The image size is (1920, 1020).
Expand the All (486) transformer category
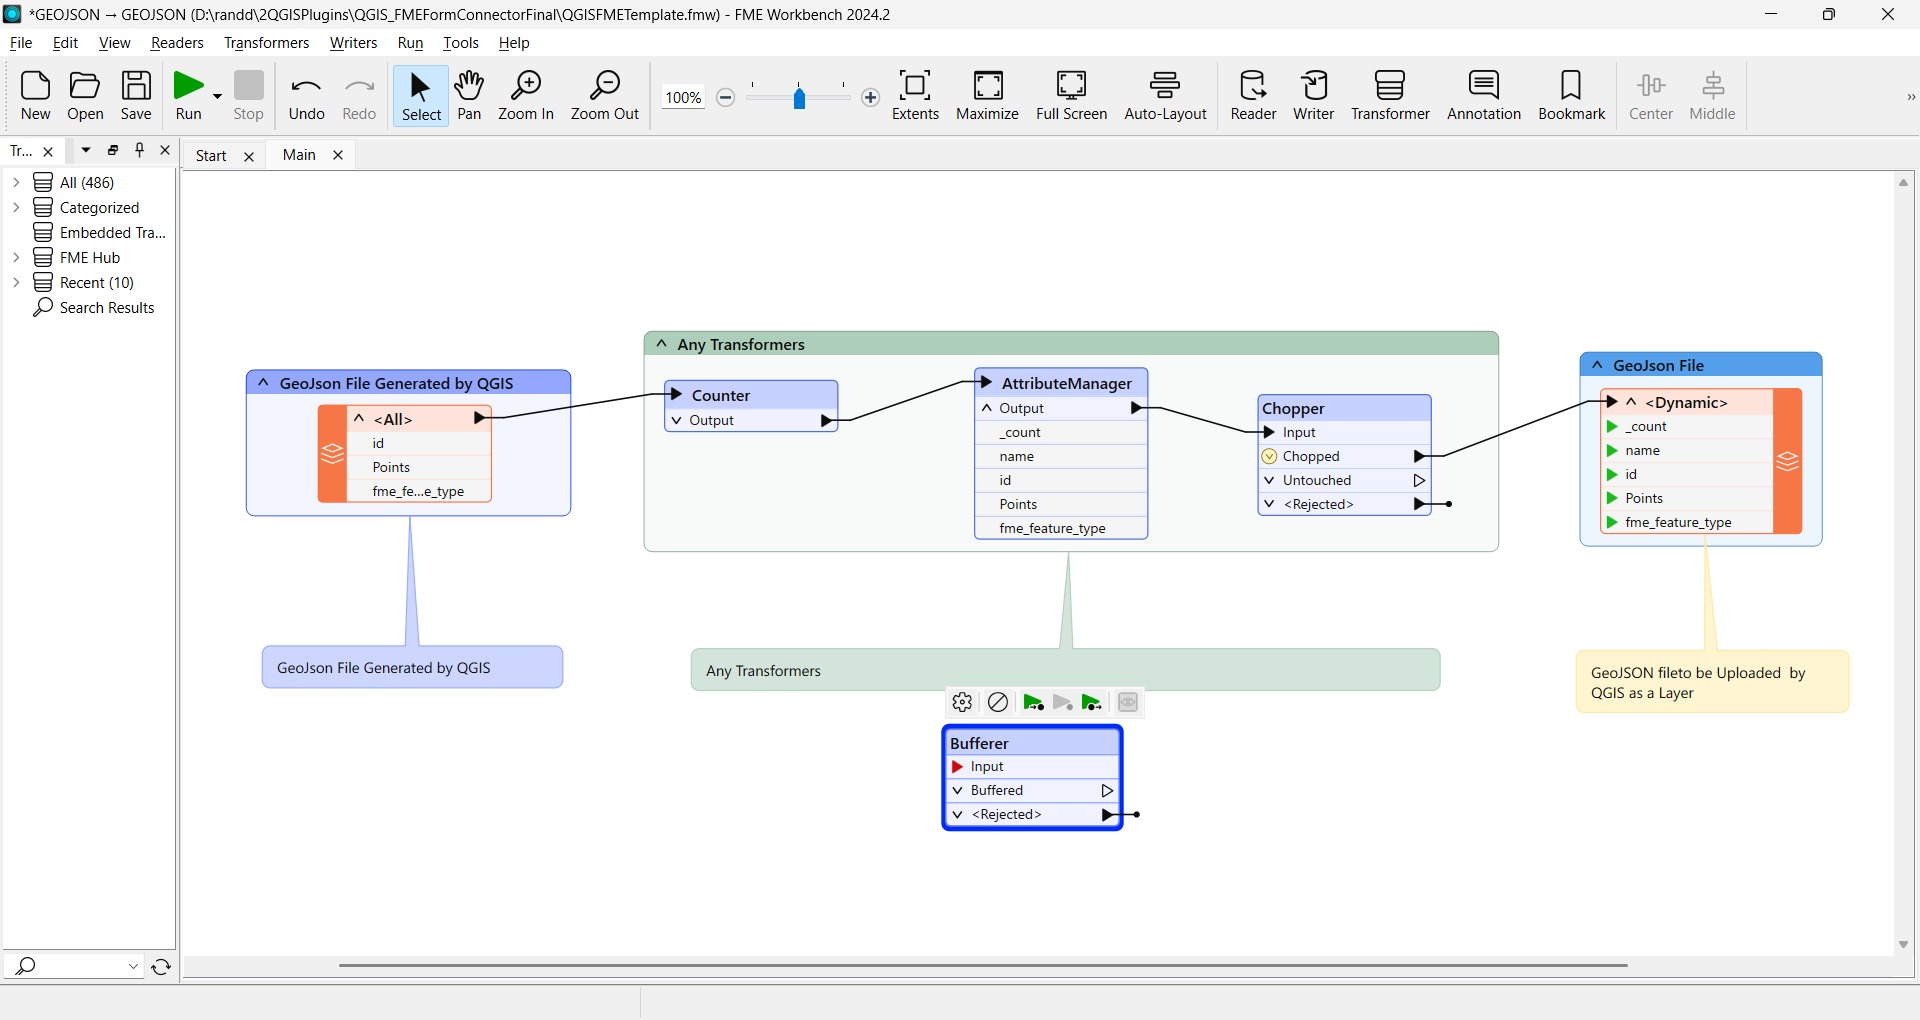pyautogui.click(x=16, y=182)
